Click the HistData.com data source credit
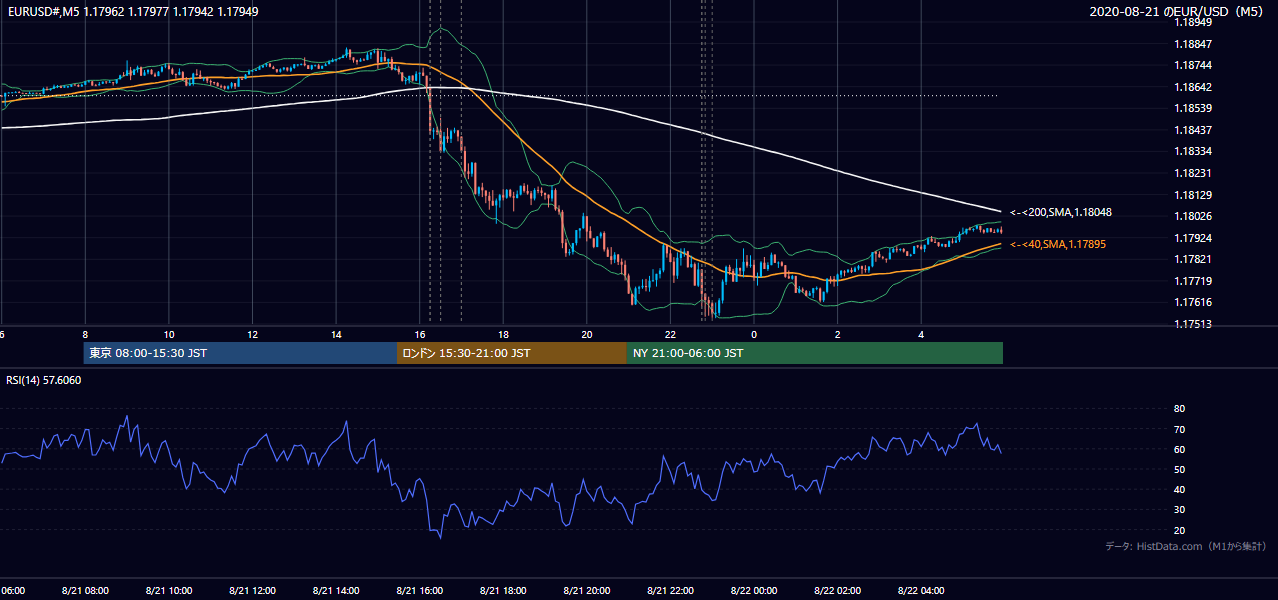The width and height of the screenshot is (1278, 600). [x=1186, y=546]
